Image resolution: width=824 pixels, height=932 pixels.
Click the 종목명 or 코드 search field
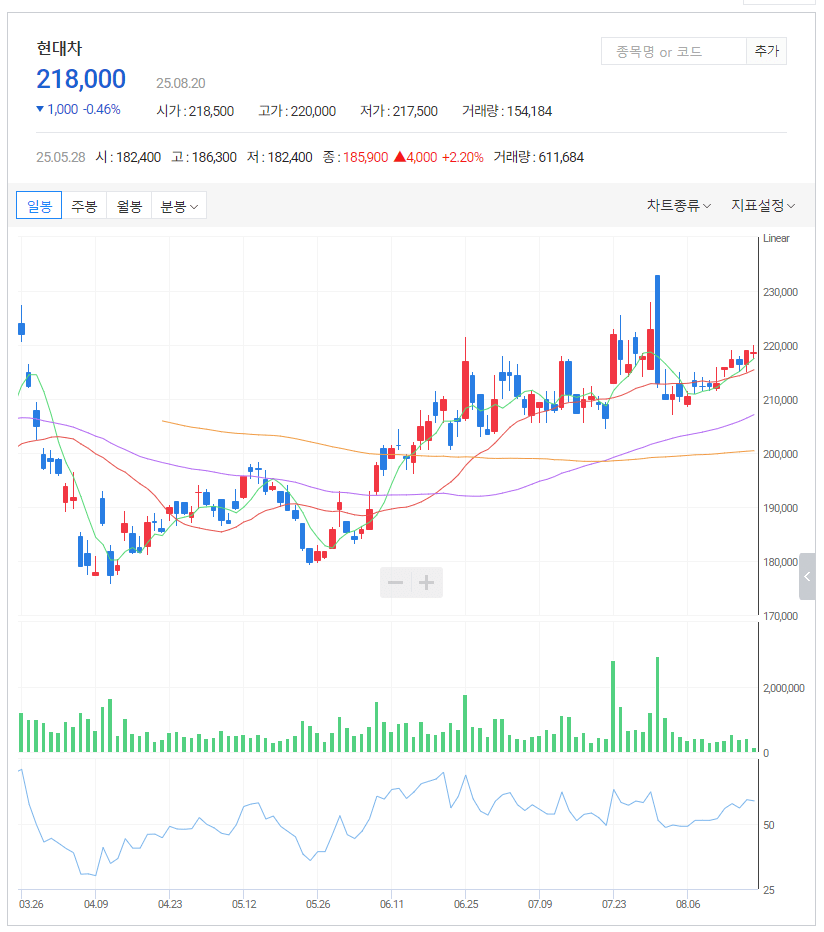coord(674,51)
